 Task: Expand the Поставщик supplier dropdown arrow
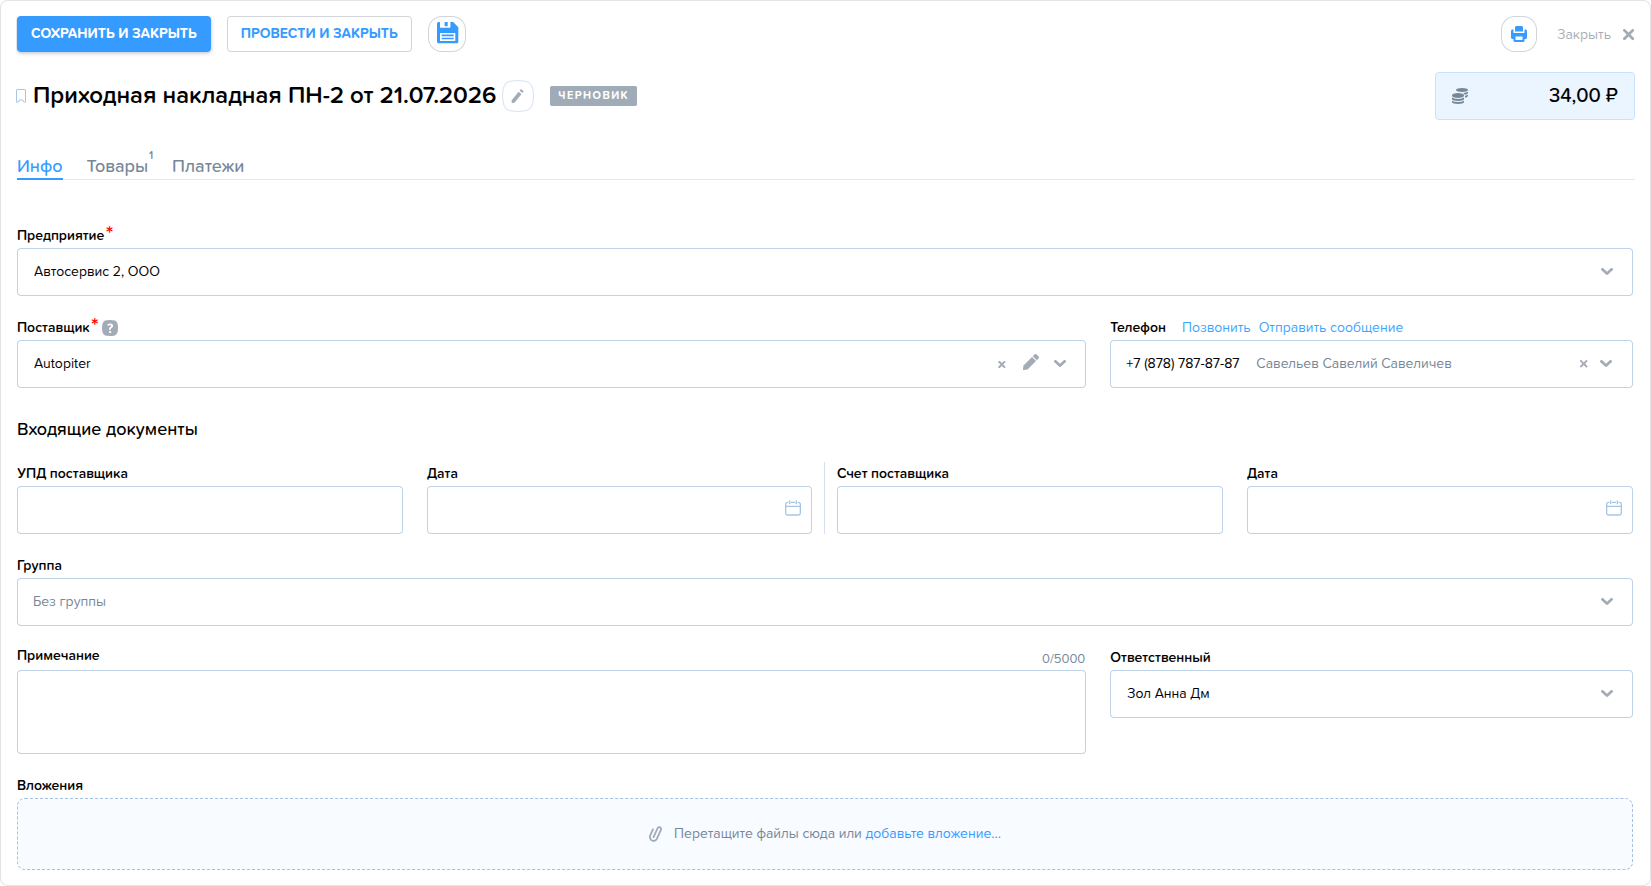pyautogui.click(x=1060, y=364)
